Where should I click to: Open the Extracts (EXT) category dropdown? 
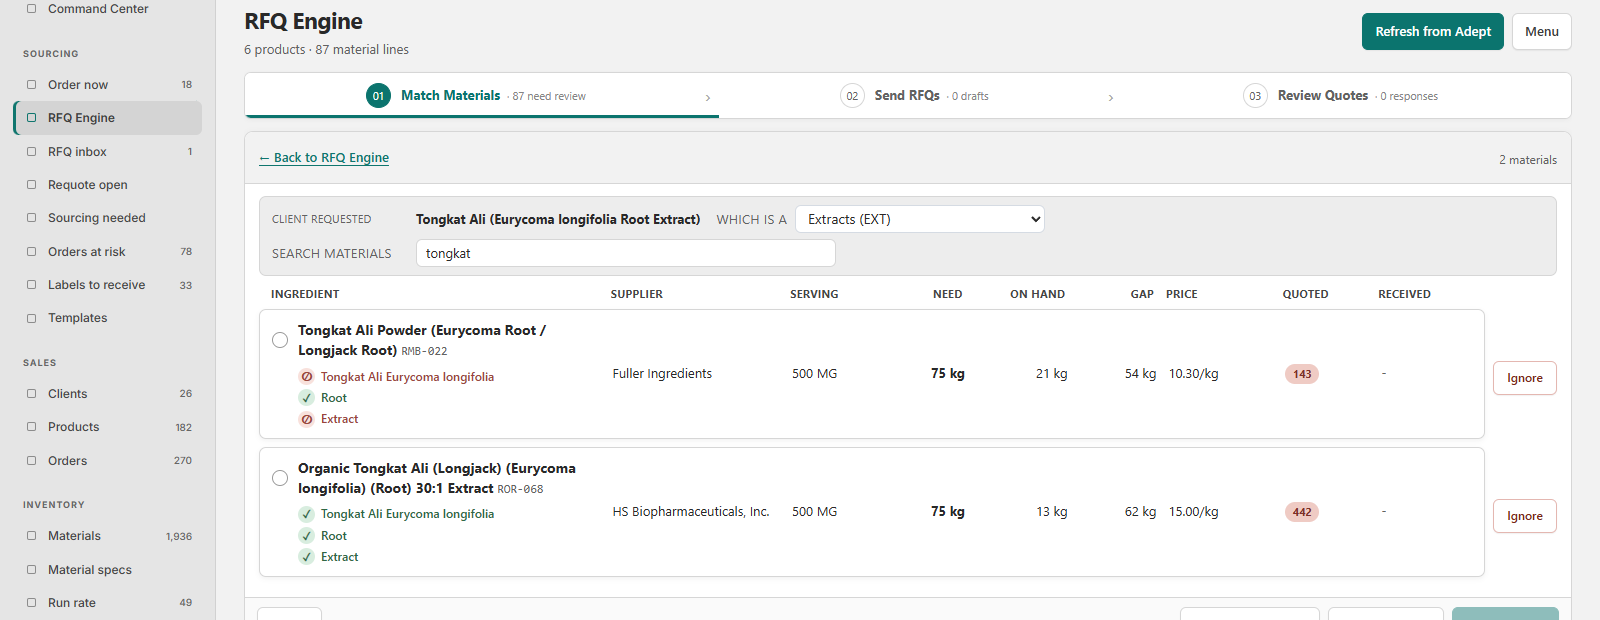tap(920, 219)
